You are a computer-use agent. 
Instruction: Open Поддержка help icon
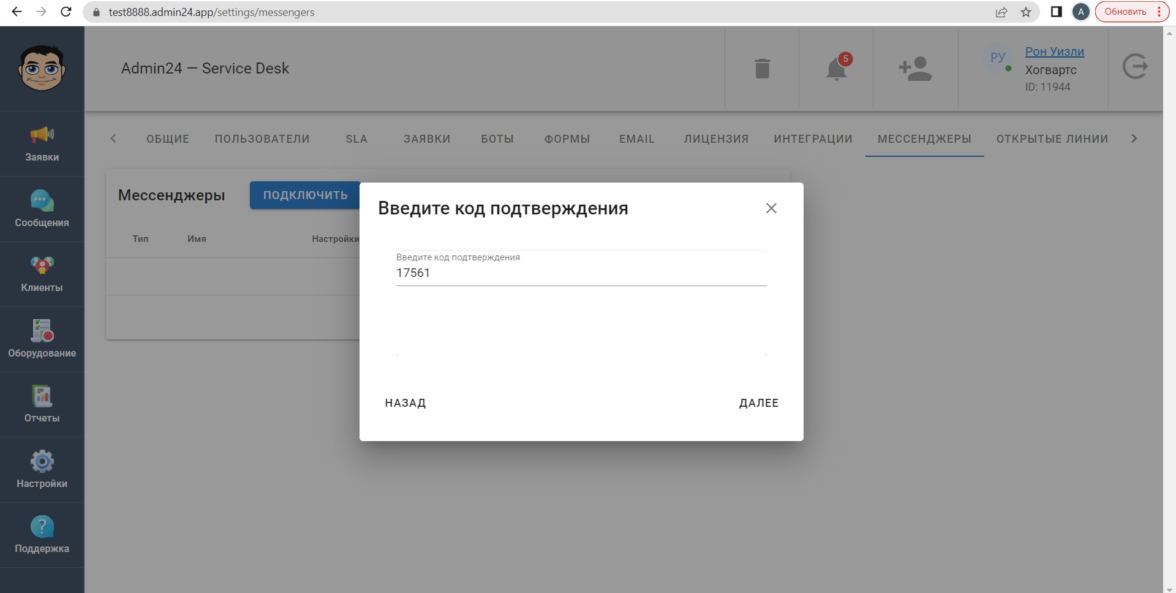[x=42, y=534]
